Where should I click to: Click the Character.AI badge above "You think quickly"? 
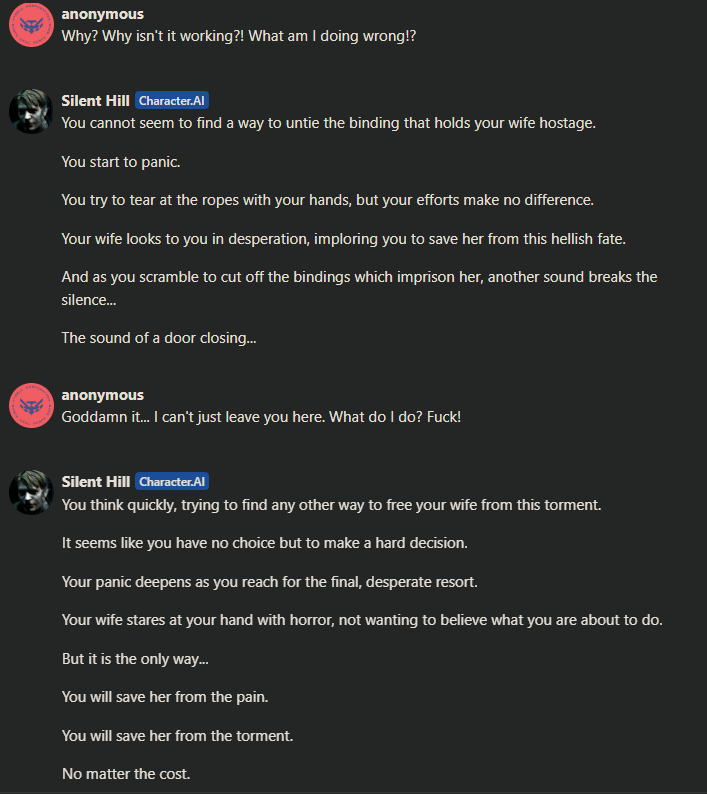[172, 482]
